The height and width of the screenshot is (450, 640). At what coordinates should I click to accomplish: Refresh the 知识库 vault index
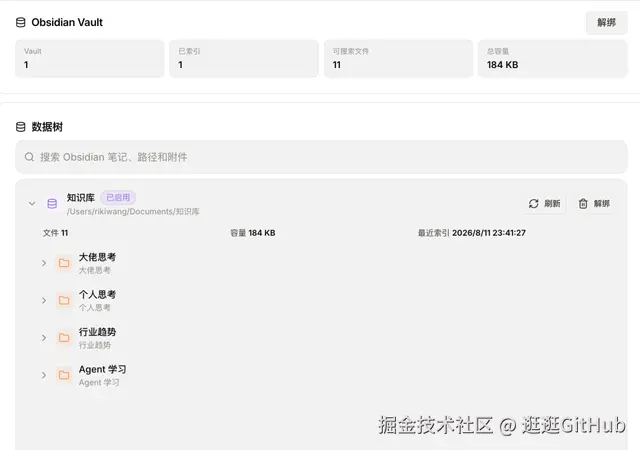pyautogui.click(x=544, y=203)
